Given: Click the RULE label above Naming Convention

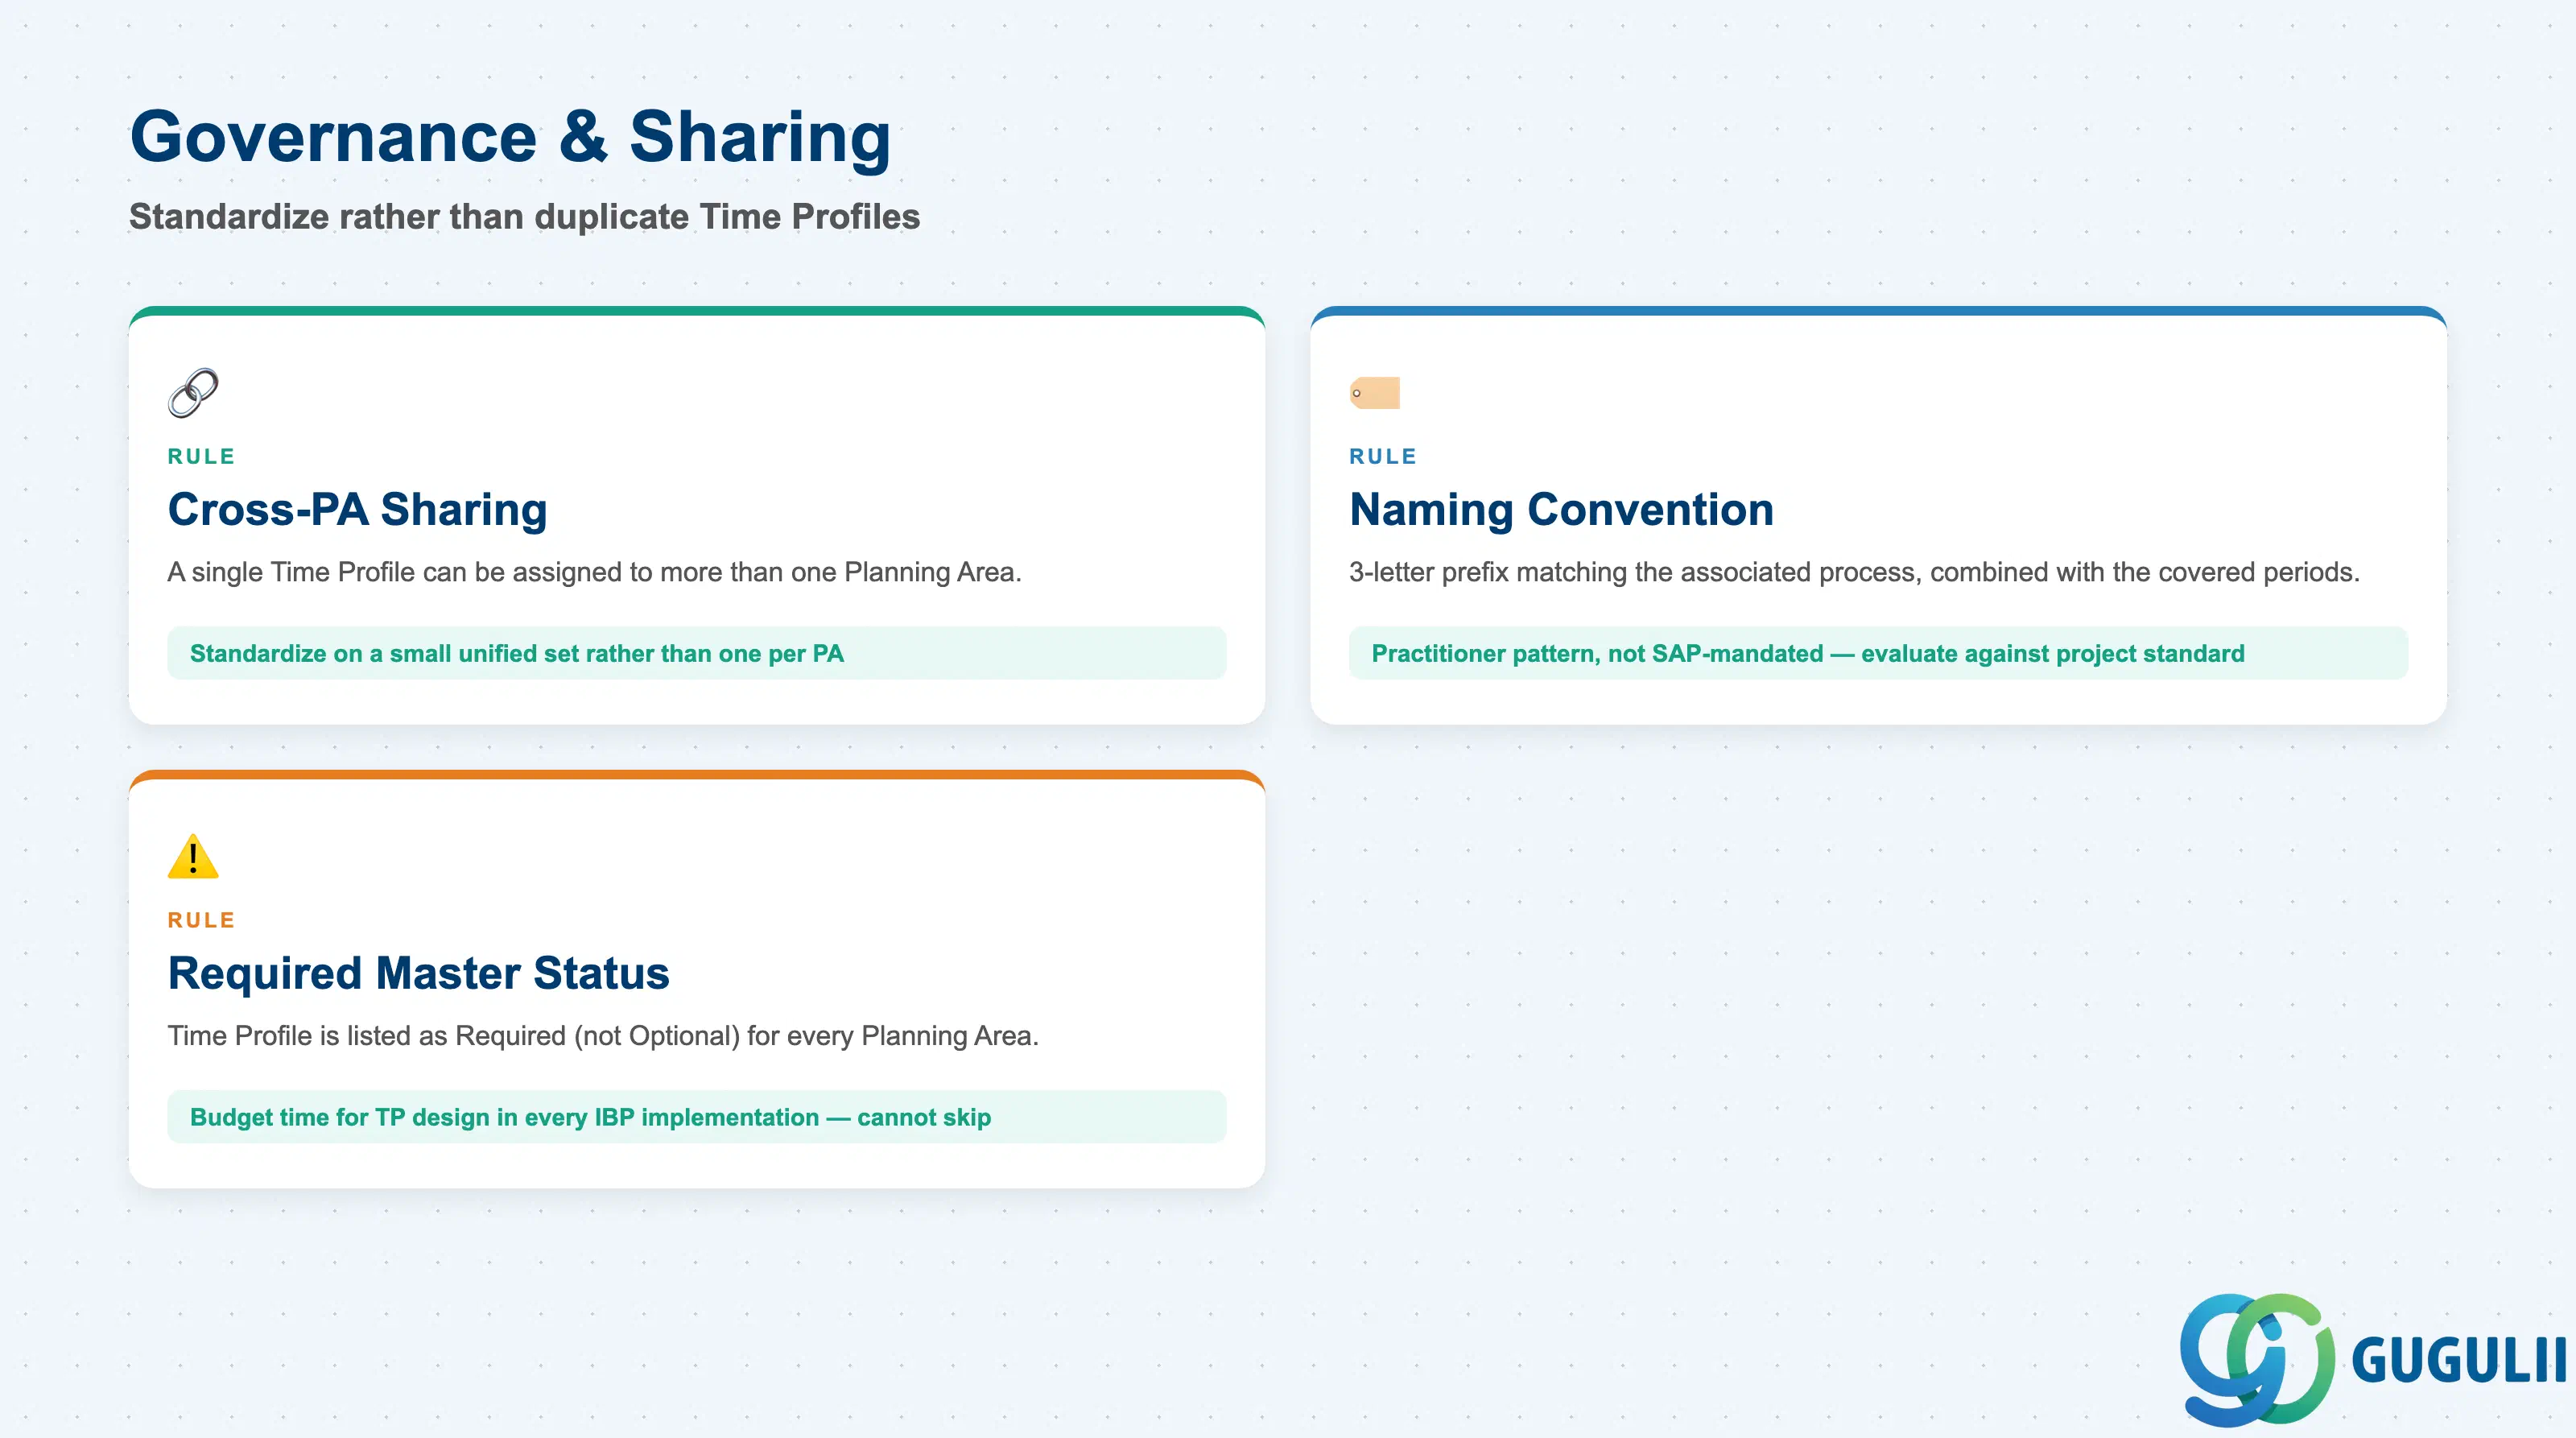Looking at the screenshot, I should [x=1383, y=456].
